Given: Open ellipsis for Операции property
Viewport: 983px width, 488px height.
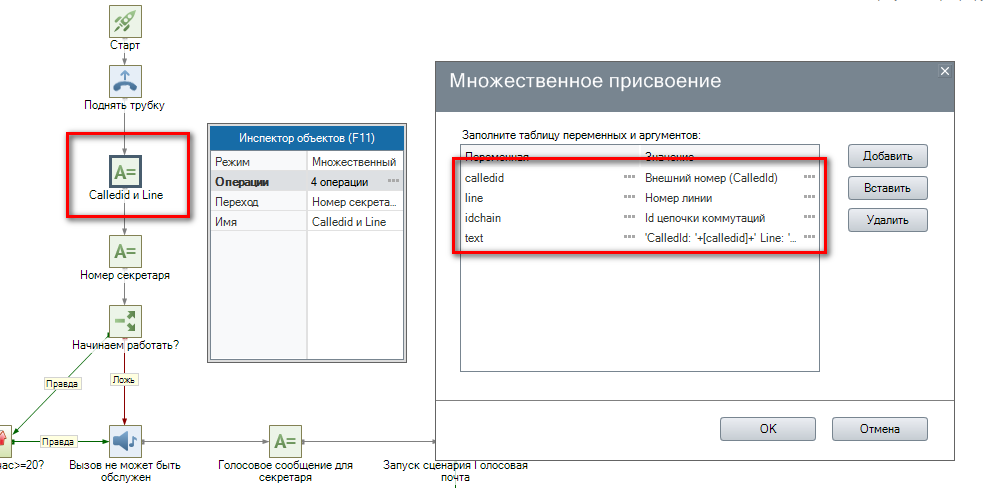Looking at the screenshot, I should 394,182.
